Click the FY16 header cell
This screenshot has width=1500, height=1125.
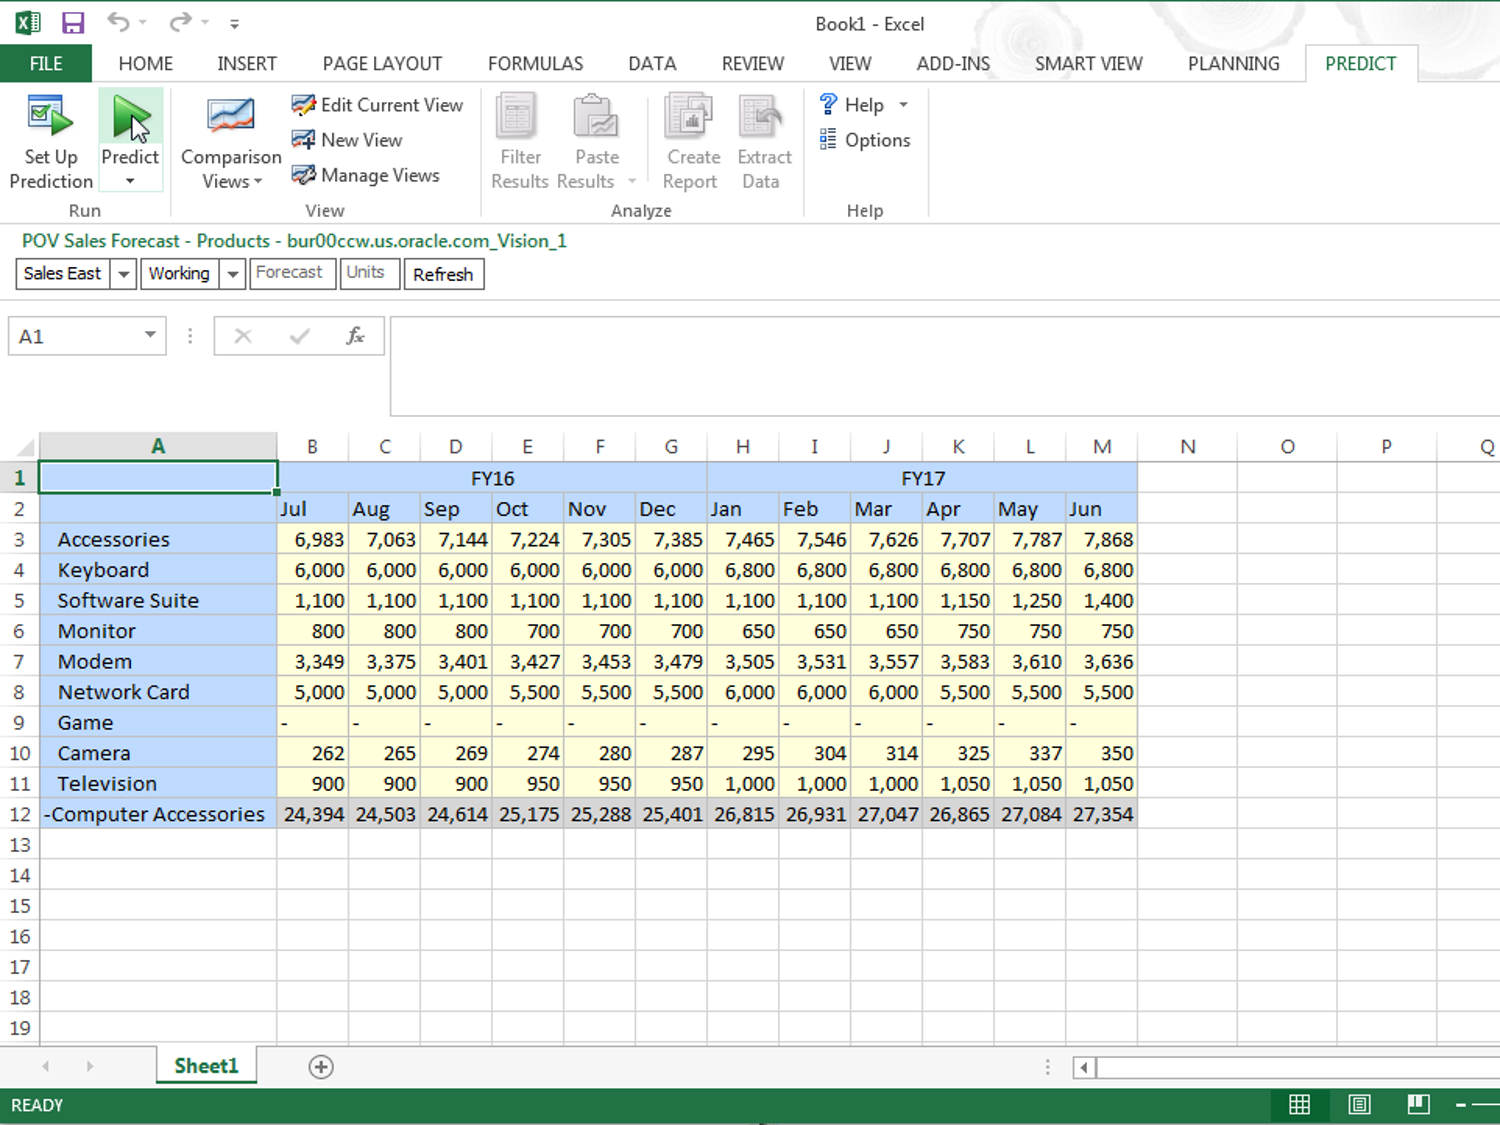(x=492, y=478)
